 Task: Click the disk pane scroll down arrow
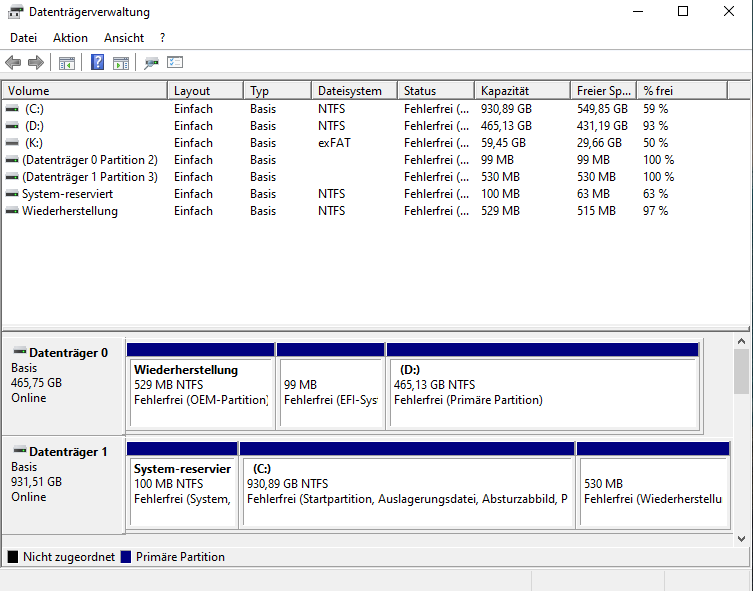741,539
